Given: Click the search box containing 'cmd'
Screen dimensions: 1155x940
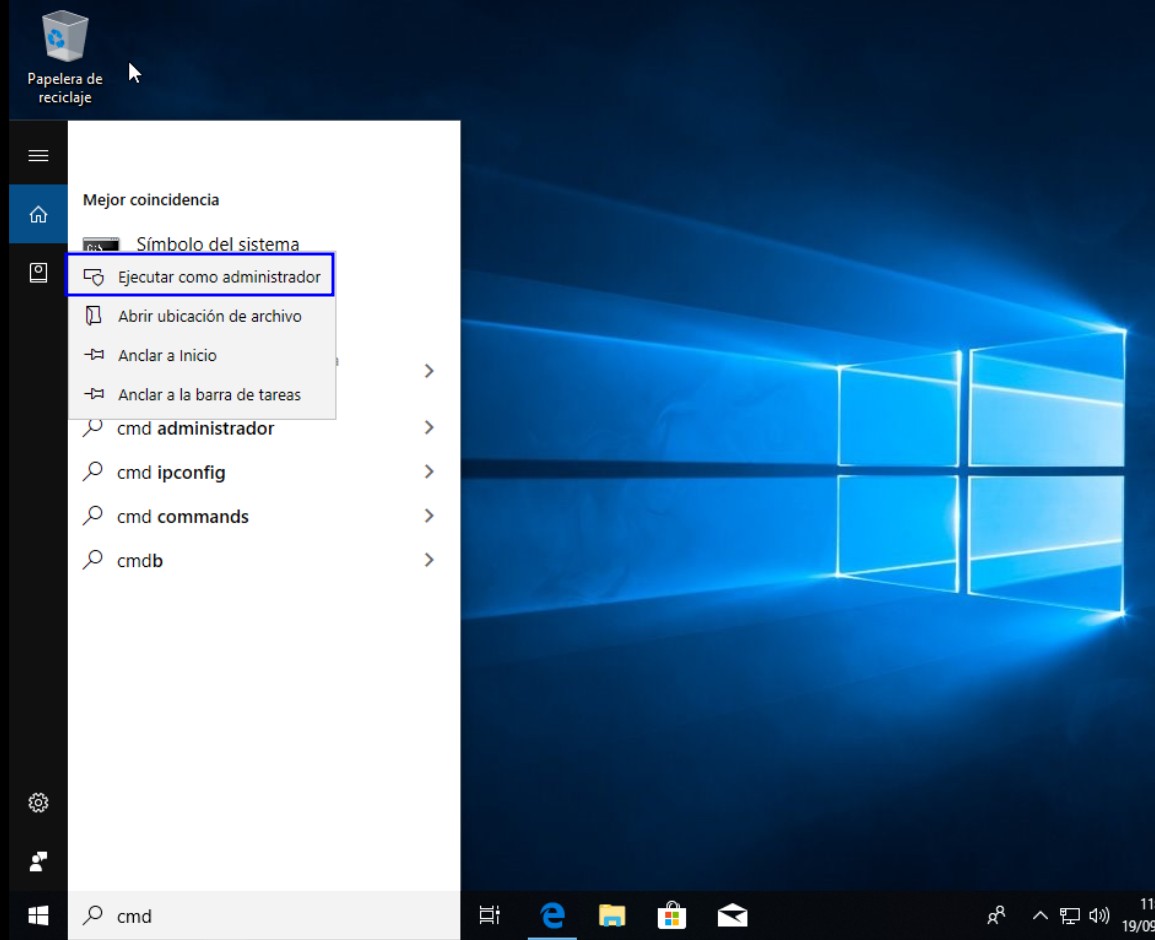Looking at the screenshot, I should (x=264, y=916).
